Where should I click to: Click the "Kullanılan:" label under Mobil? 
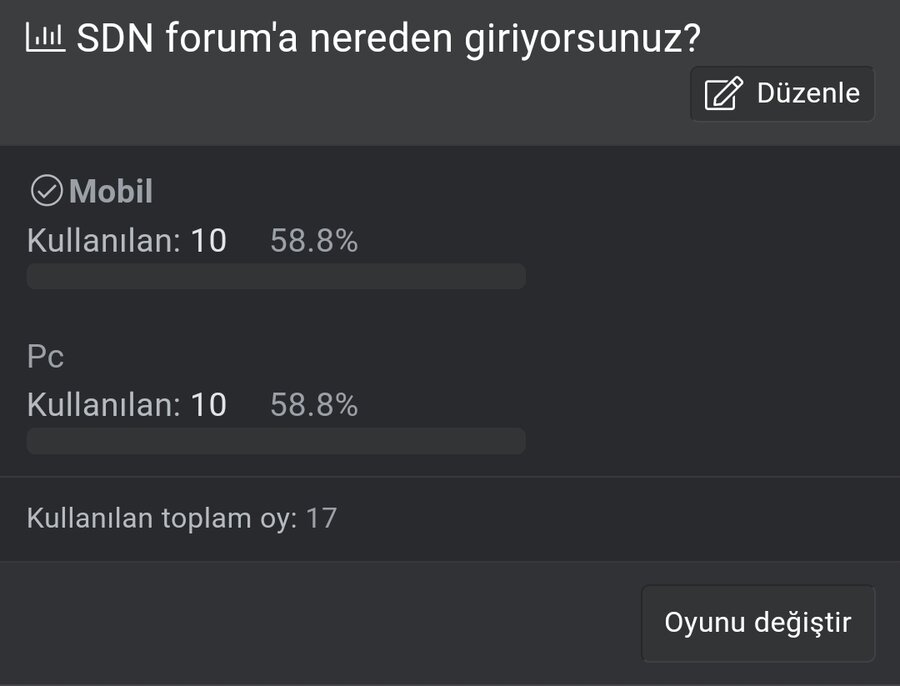[103, 241]
